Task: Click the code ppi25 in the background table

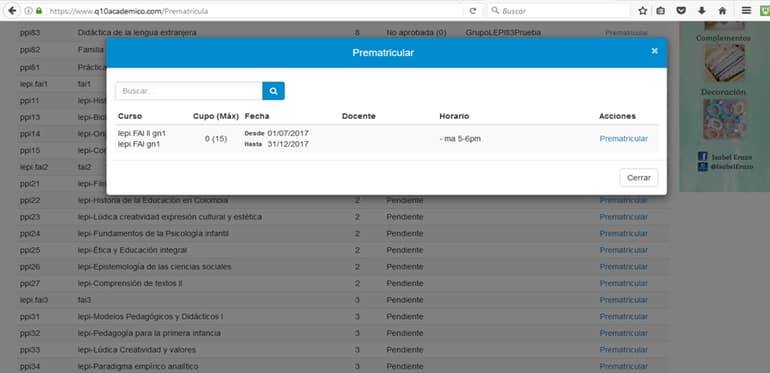Action: point(30,250)
